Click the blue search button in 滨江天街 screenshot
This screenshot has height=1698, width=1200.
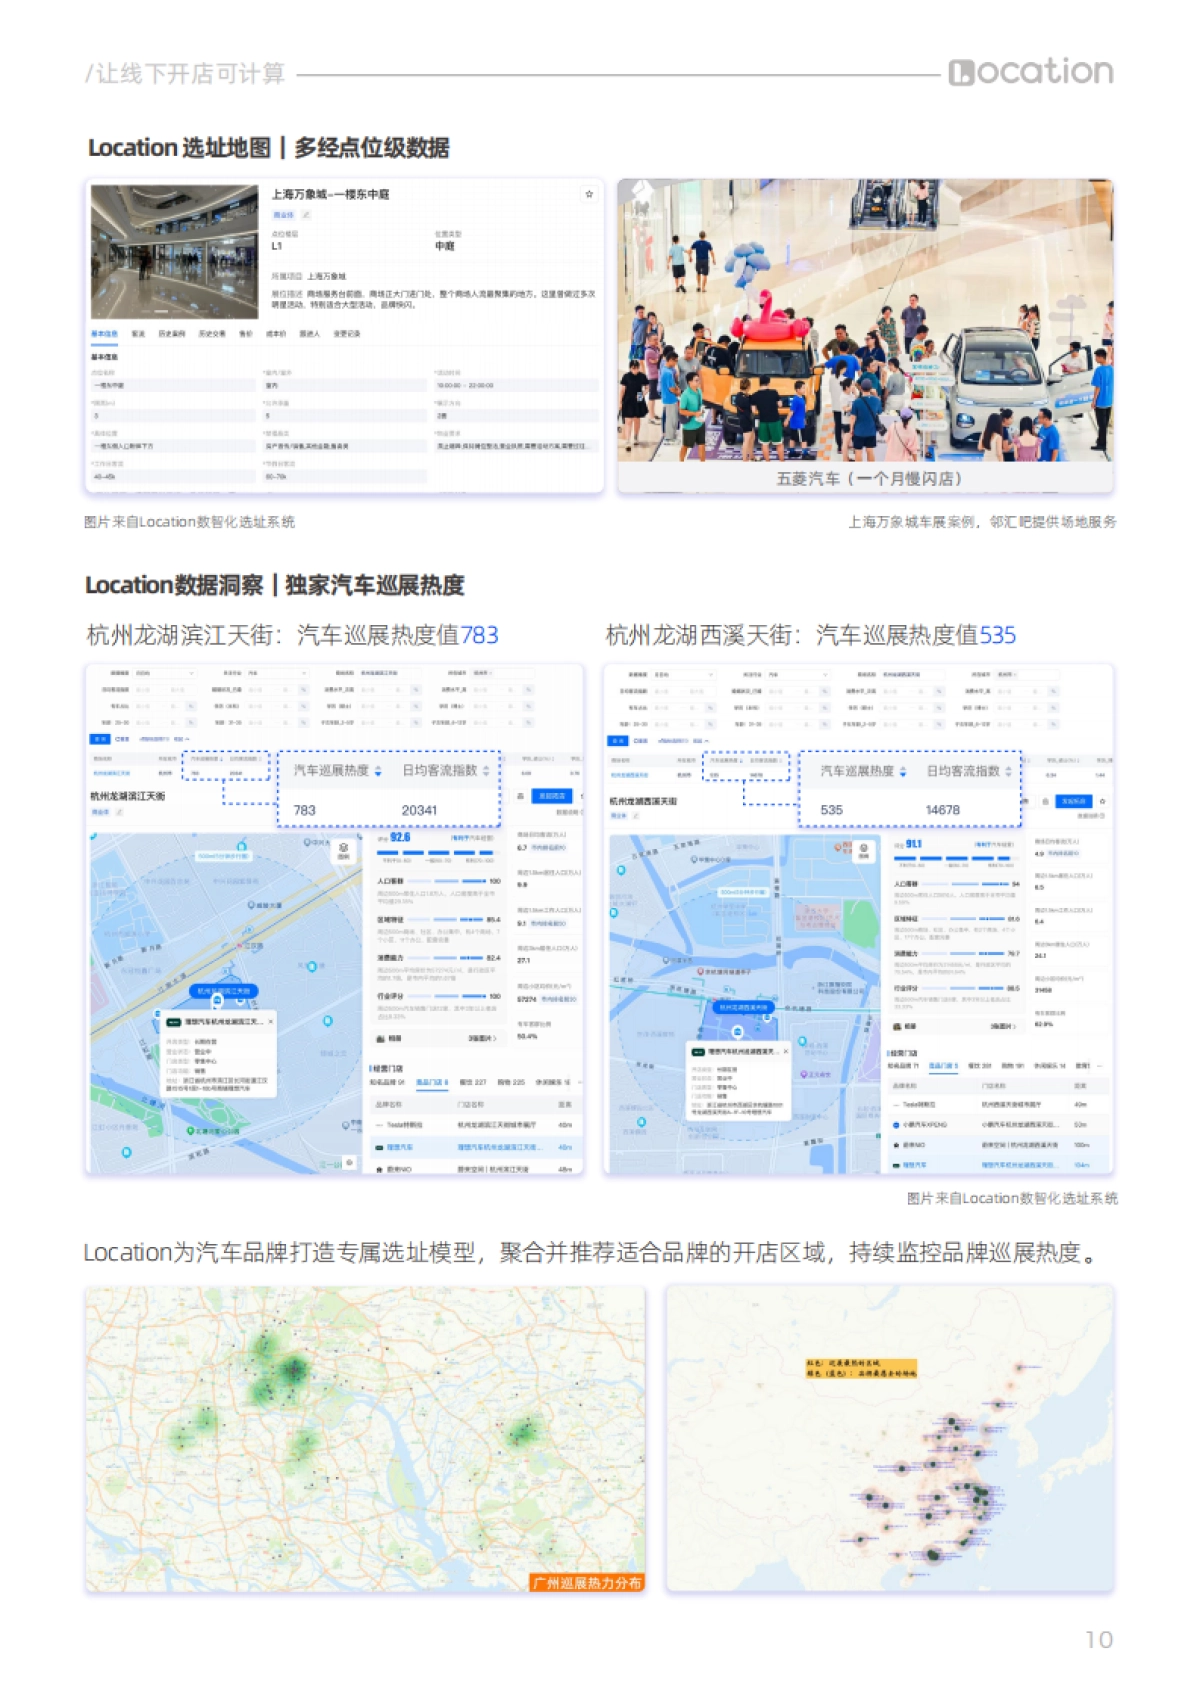[100, 739]
